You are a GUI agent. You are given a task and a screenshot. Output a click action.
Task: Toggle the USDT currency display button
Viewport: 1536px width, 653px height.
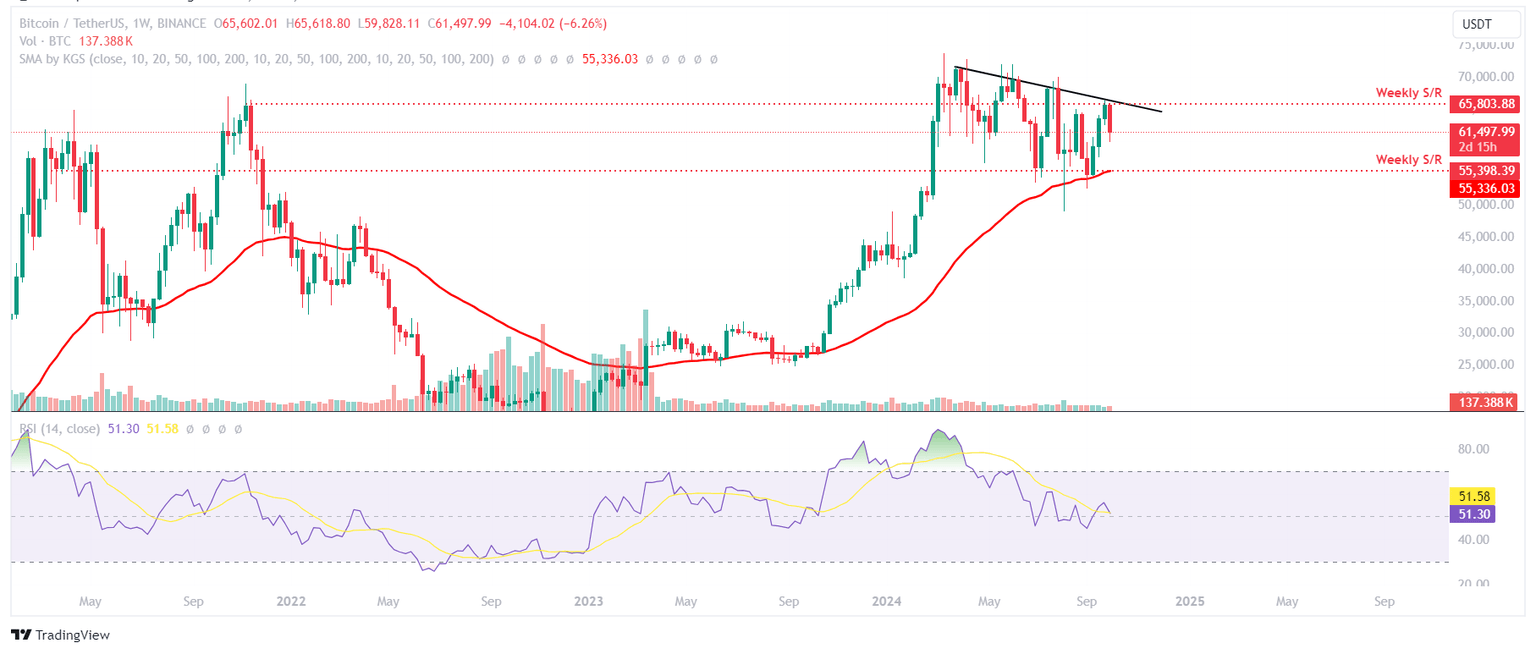(x=1487, y=23)
